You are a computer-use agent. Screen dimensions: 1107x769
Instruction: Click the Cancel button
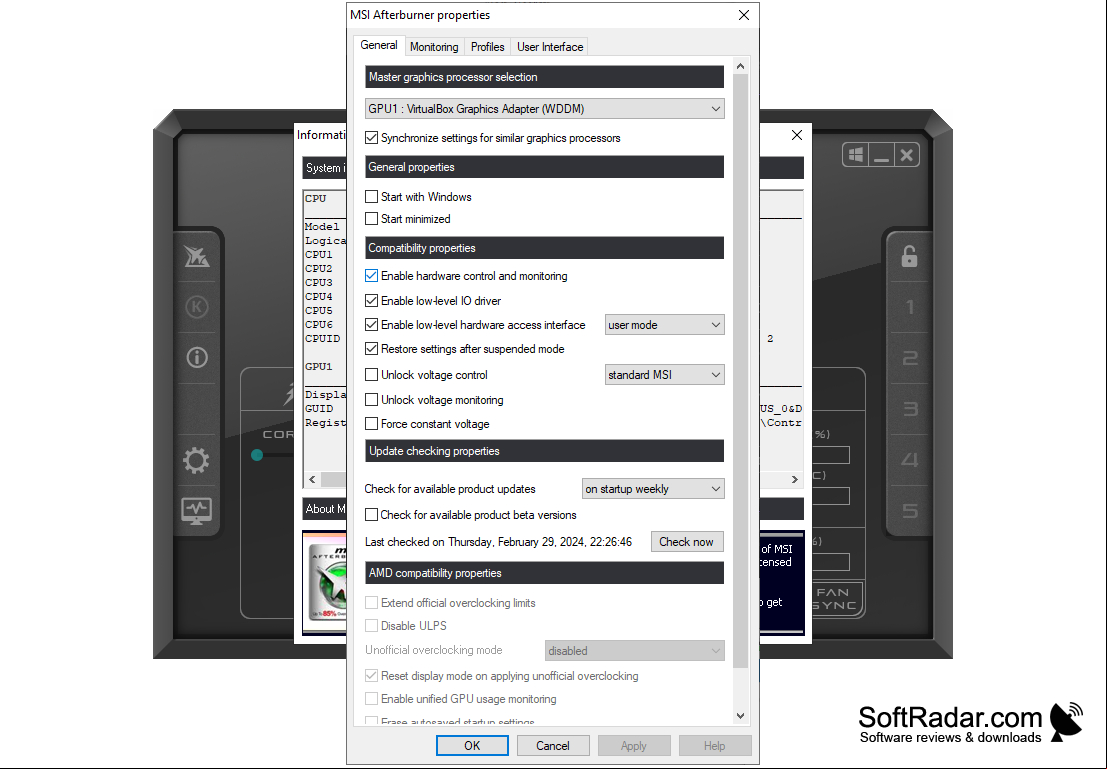(553, 746)
